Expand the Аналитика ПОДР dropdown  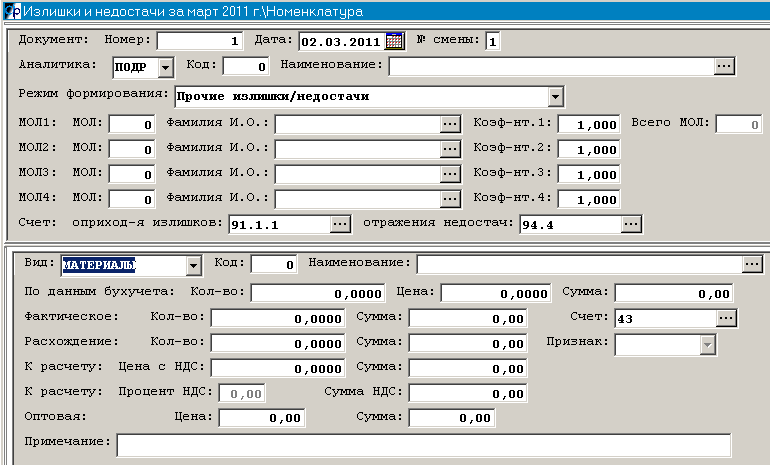pyautogui.click(x=165, y=67)
